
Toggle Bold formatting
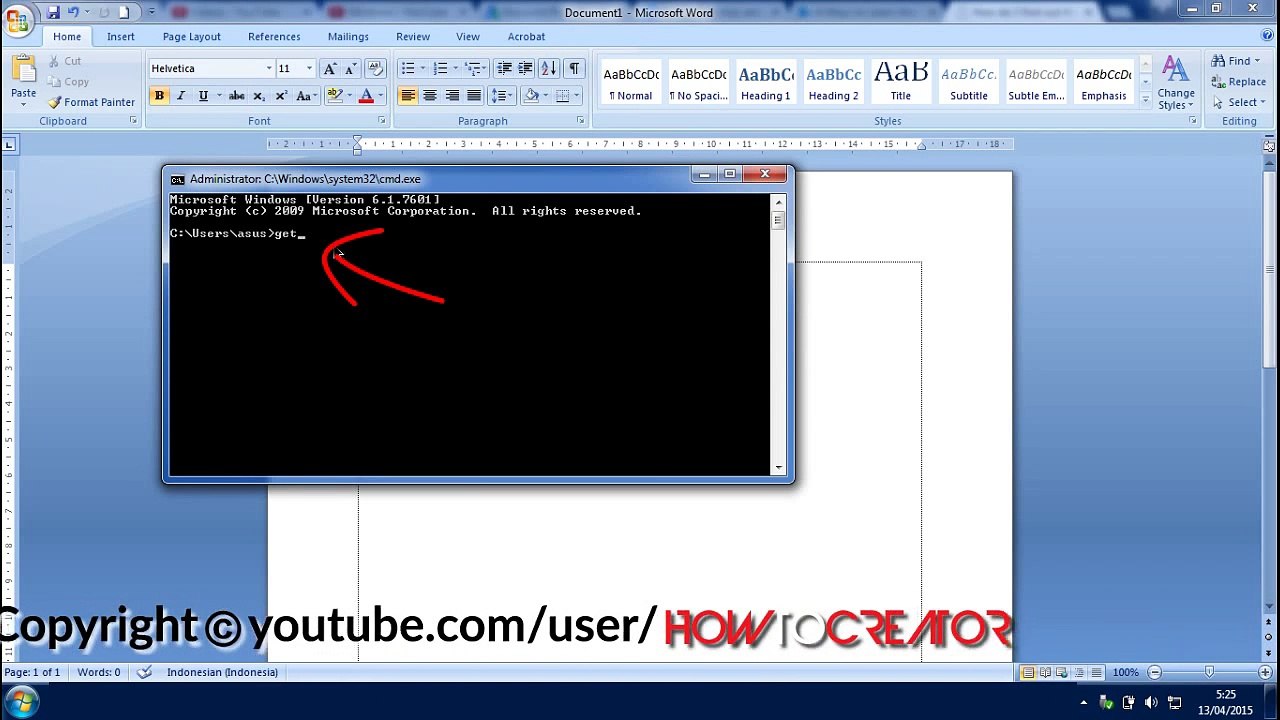coord(159,96)
